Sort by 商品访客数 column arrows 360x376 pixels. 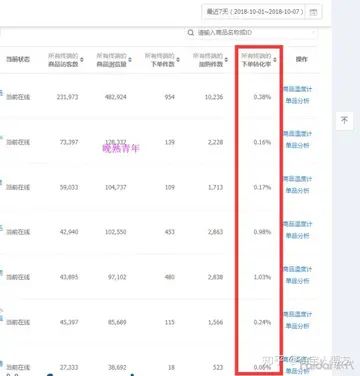(x=82, y=60)
